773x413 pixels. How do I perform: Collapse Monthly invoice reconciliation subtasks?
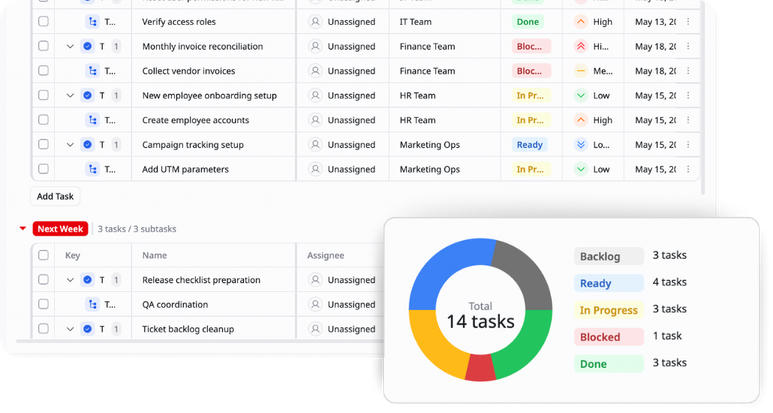tap(70, 46)
